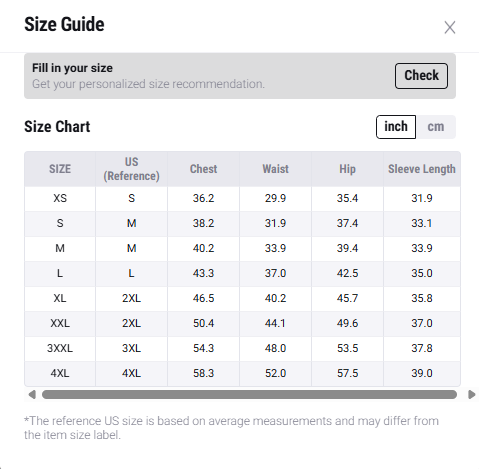Click the 3XXL size row label
479x469 pixels.
(x=60, y=348)
